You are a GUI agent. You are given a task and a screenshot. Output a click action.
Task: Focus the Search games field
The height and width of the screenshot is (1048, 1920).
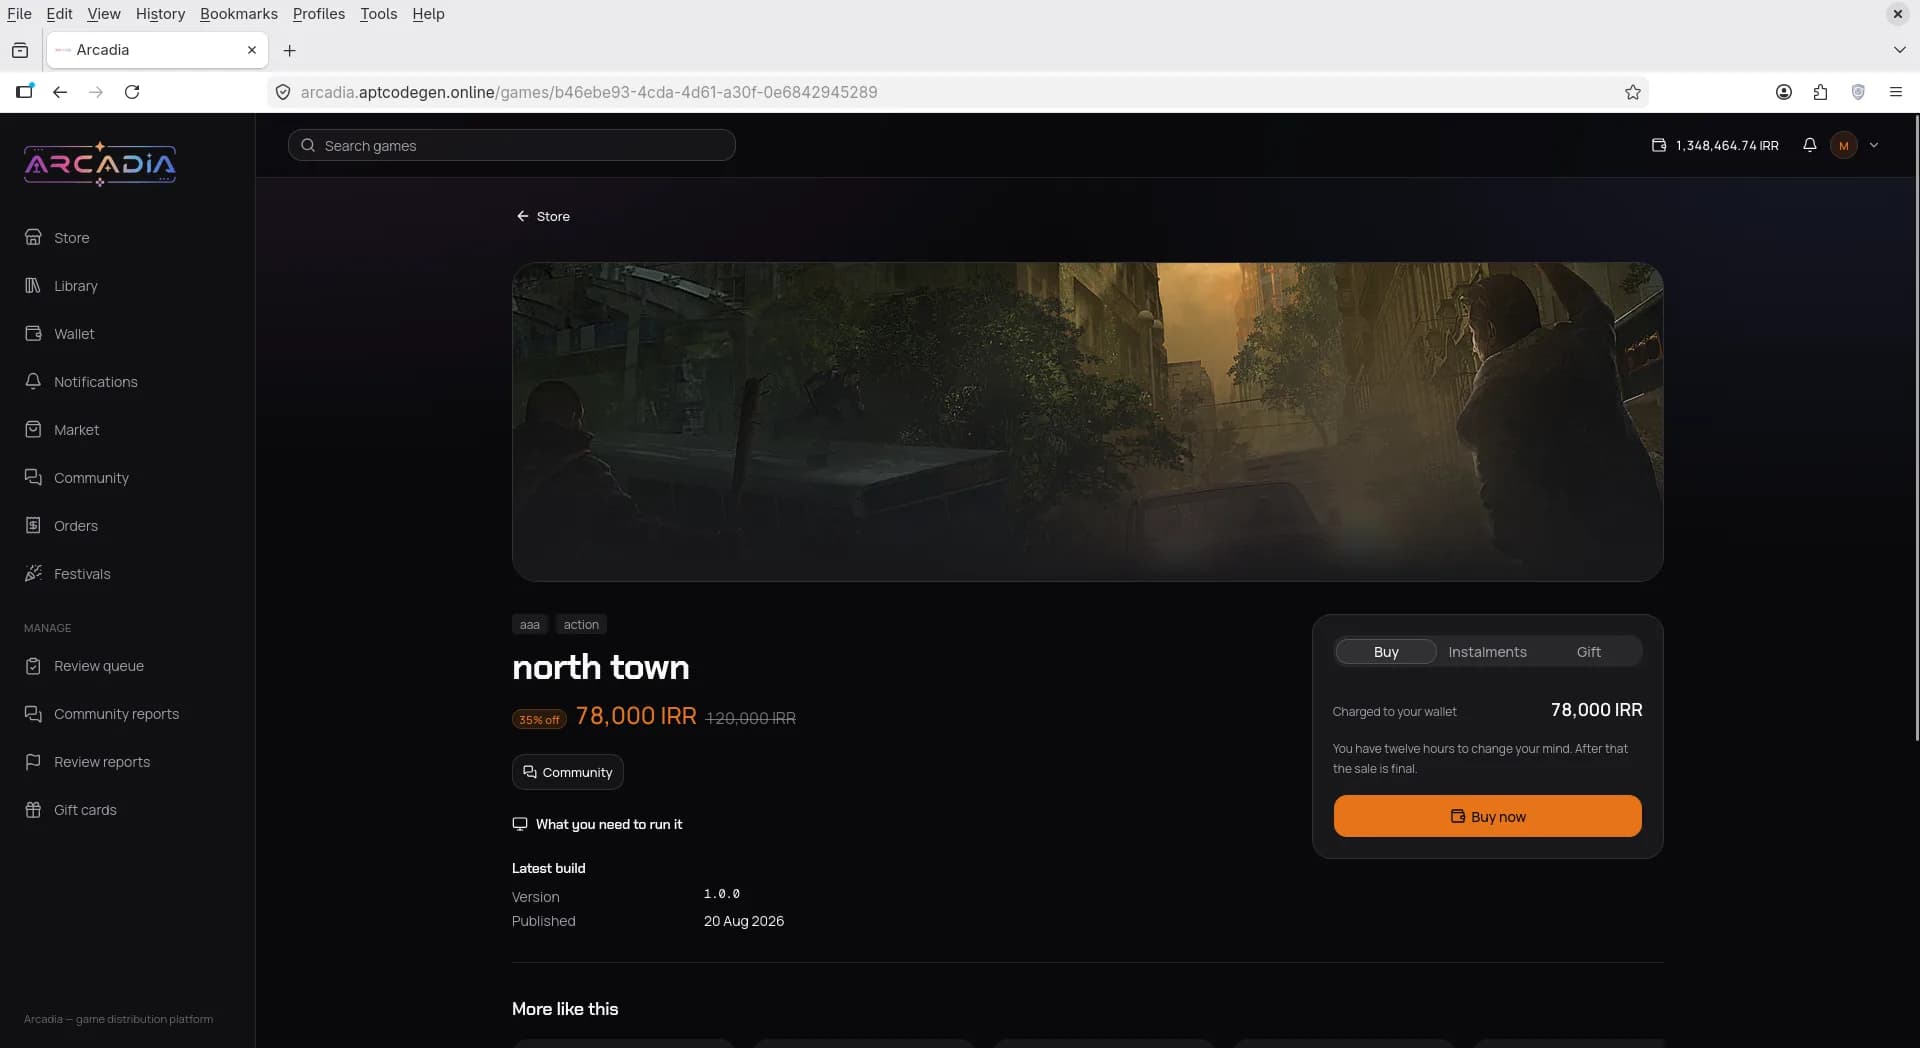512,145
